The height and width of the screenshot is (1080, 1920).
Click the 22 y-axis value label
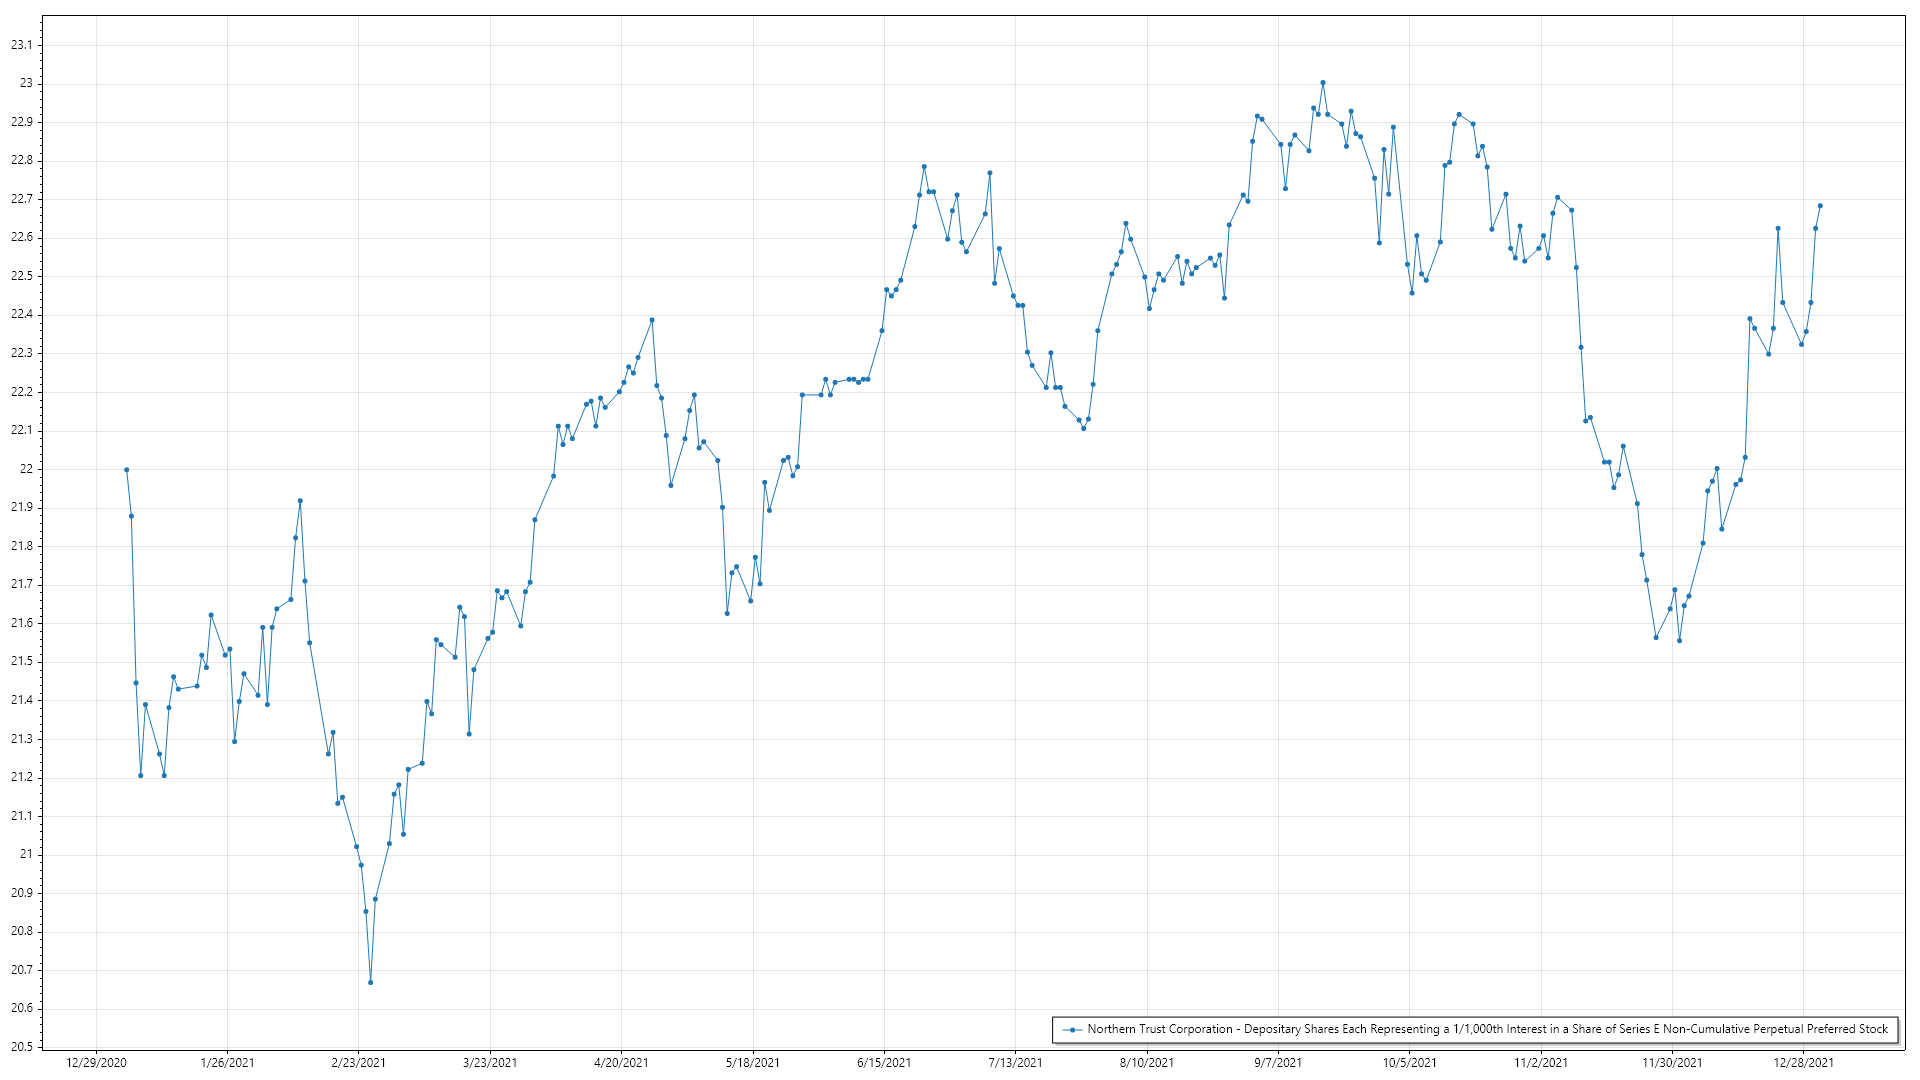[26, 469]
